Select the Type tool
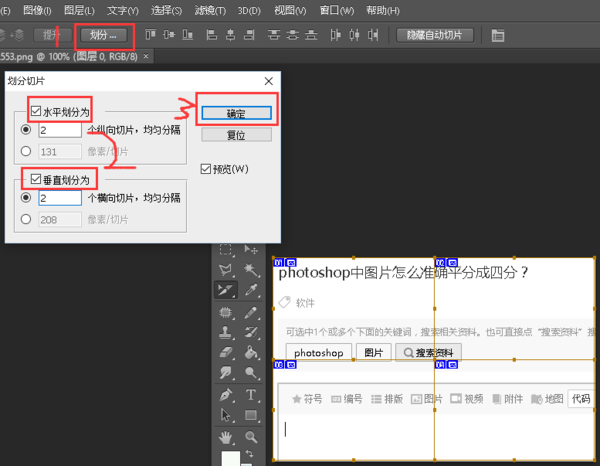The width and height of the screenshot is (600, 466). tap(251, 394)
